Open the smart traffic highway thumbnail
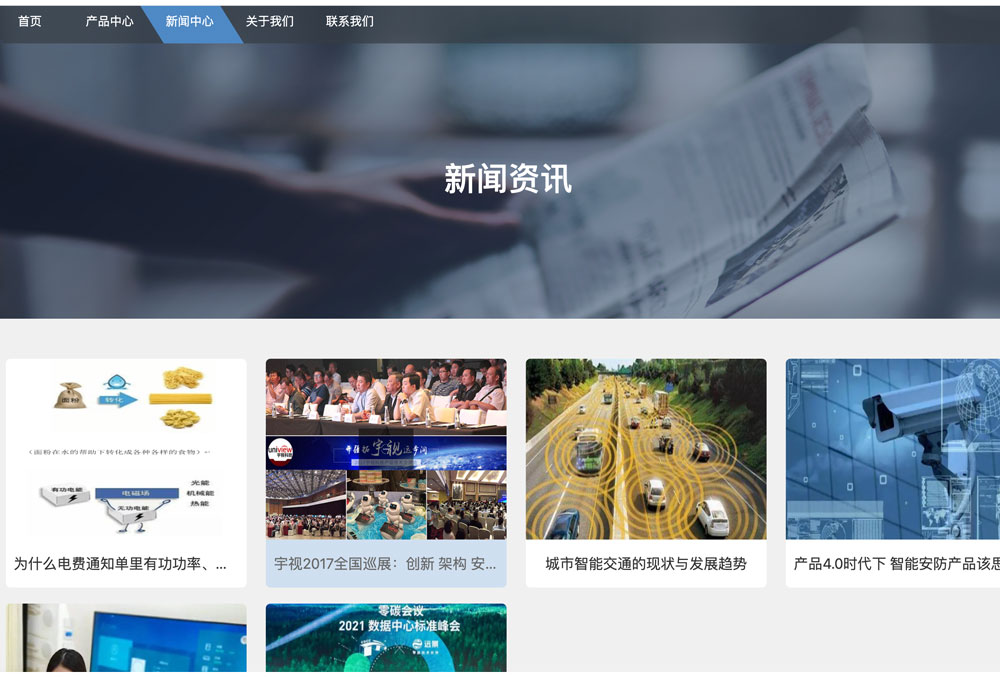The height and width of the screenshot is (677, 1000). (x=646, y=450)
